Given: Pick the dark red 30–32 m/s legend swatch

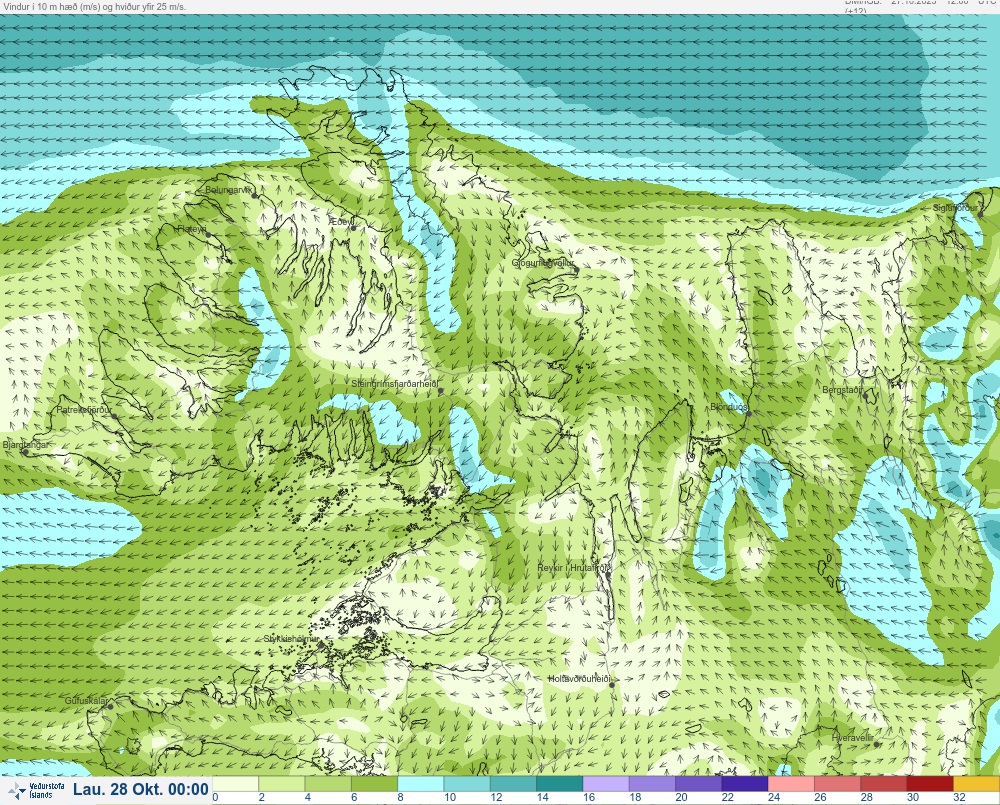Looking at the screenshot, I should [930, 784].
